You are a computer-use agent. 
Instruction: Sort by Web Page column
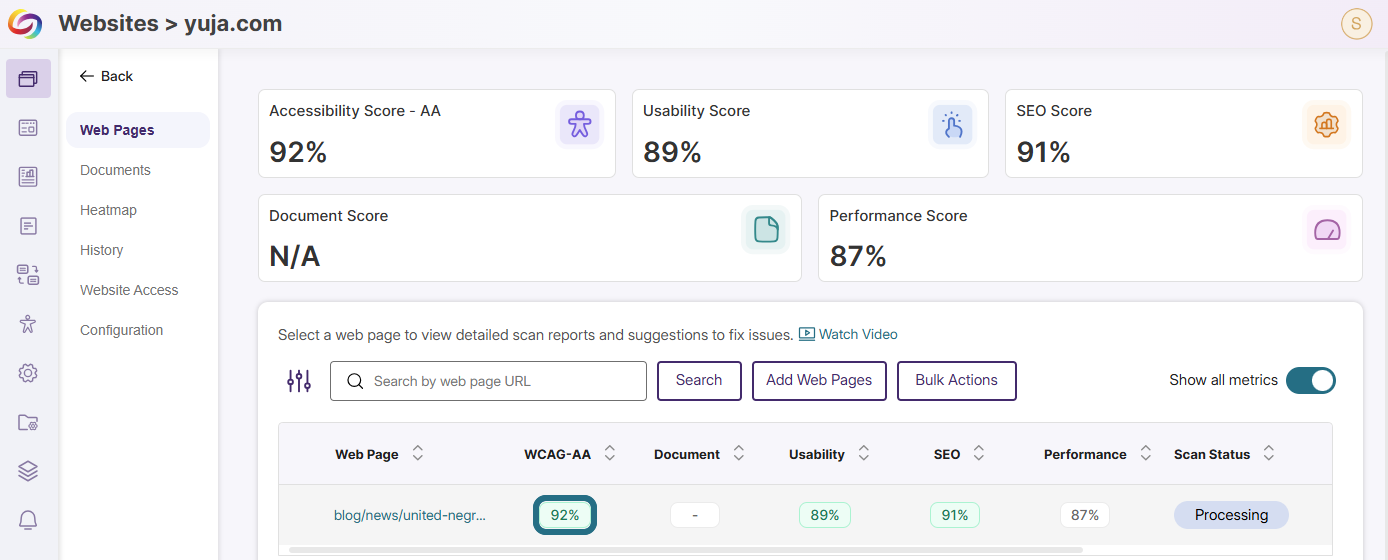coord(418,454)
